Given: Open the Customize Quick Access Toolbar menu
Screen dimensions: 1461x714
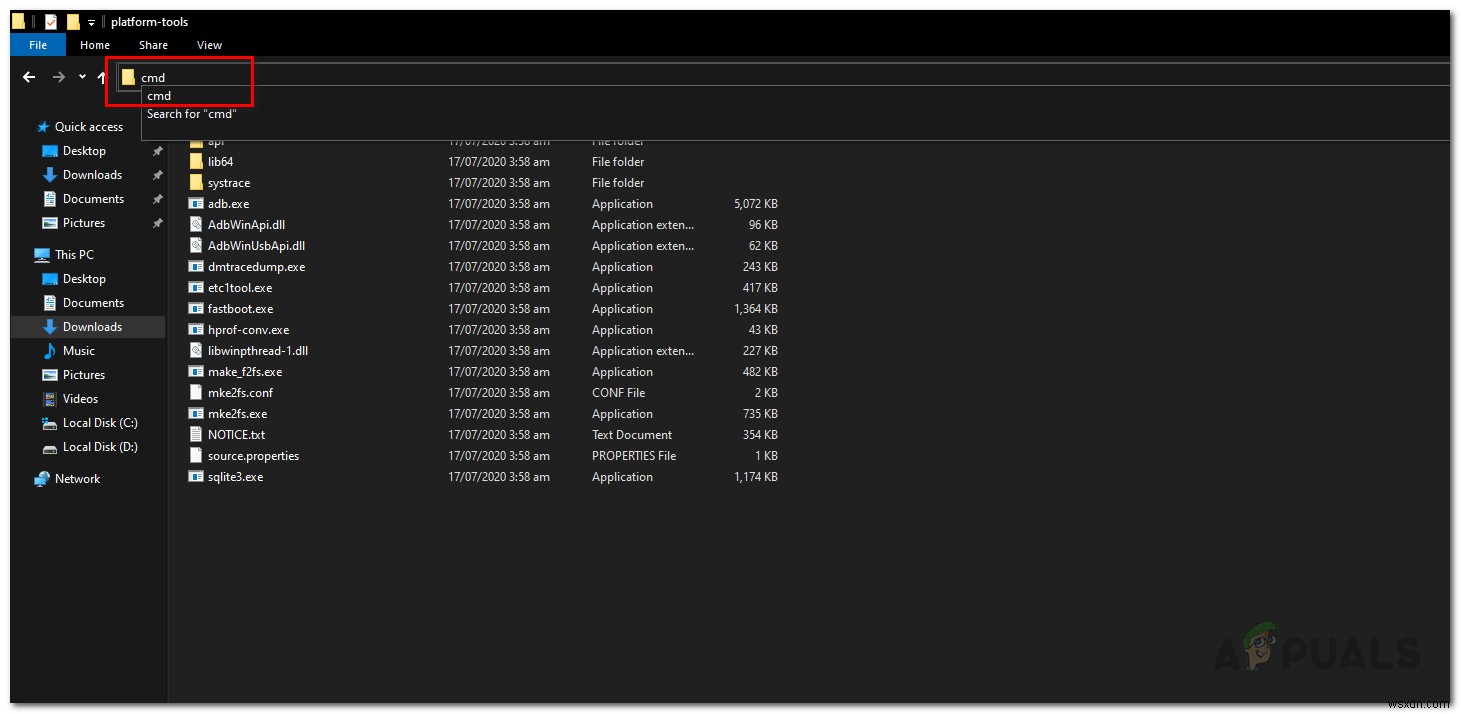Looking at the screenshot, I should 91,21.
